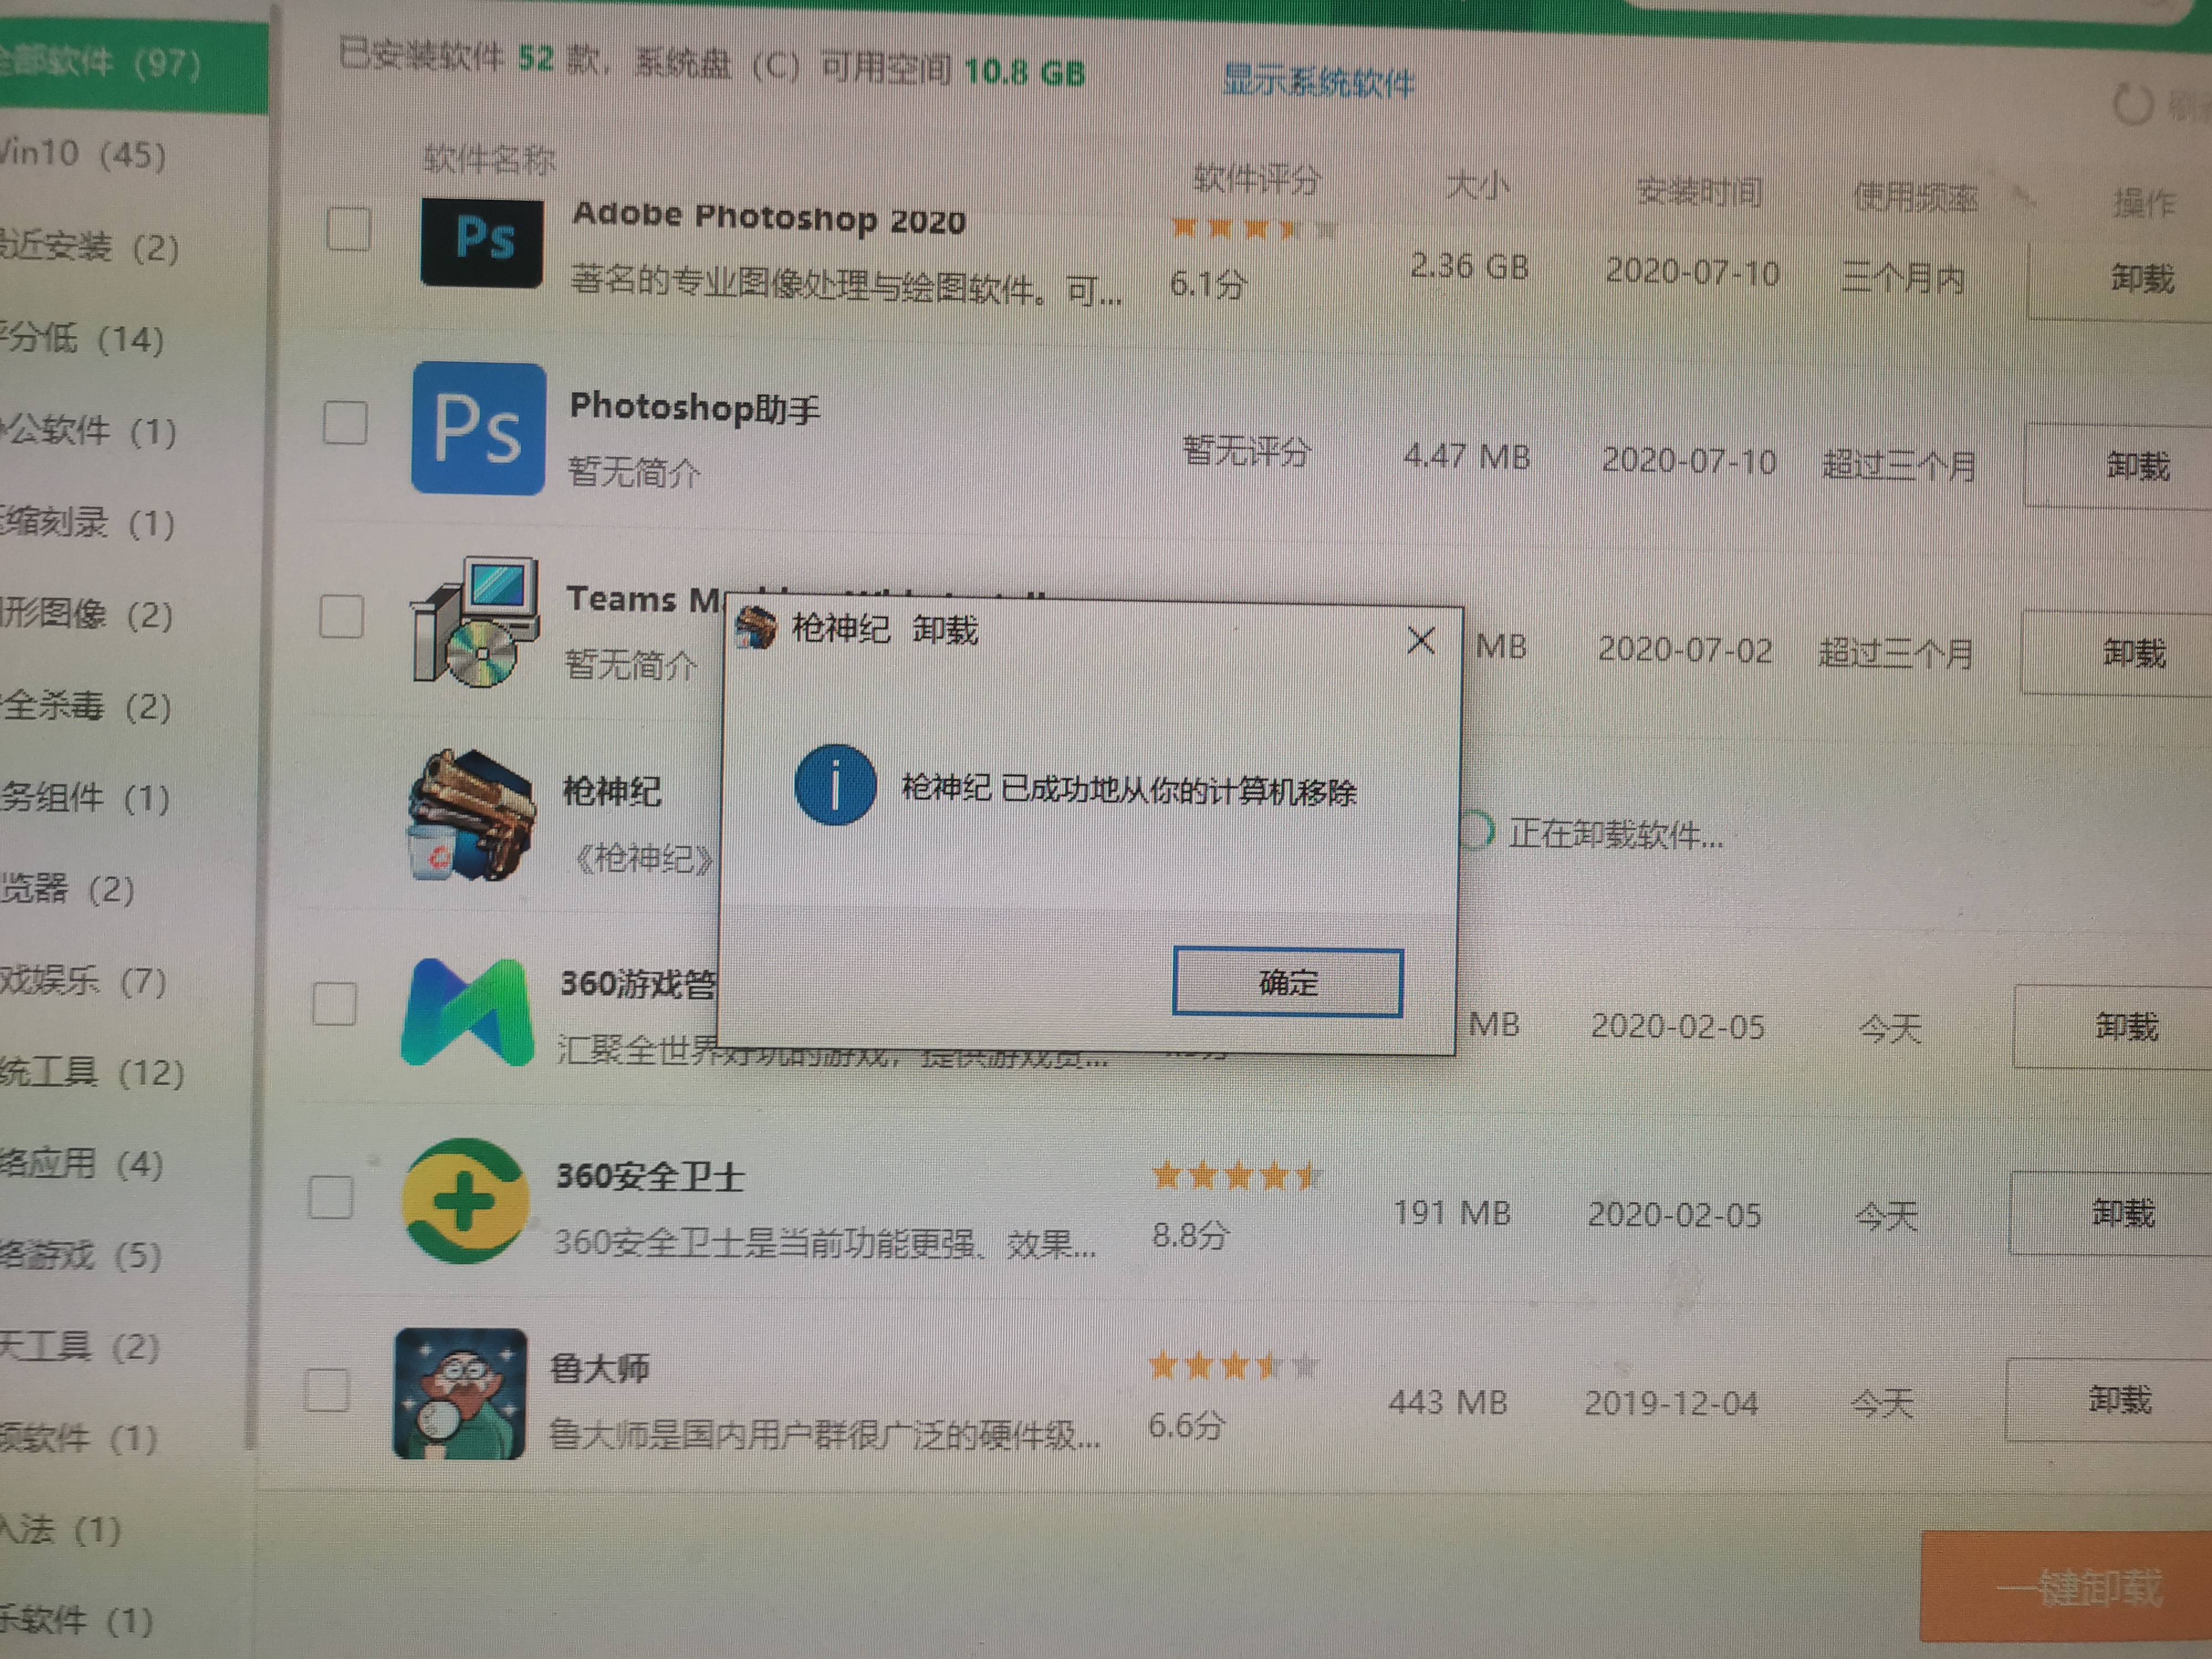The width and height of the screenshot is (2212, 1659).
Task: Tick the 鲁大师 checkbox
Action: pos(326,1390)
